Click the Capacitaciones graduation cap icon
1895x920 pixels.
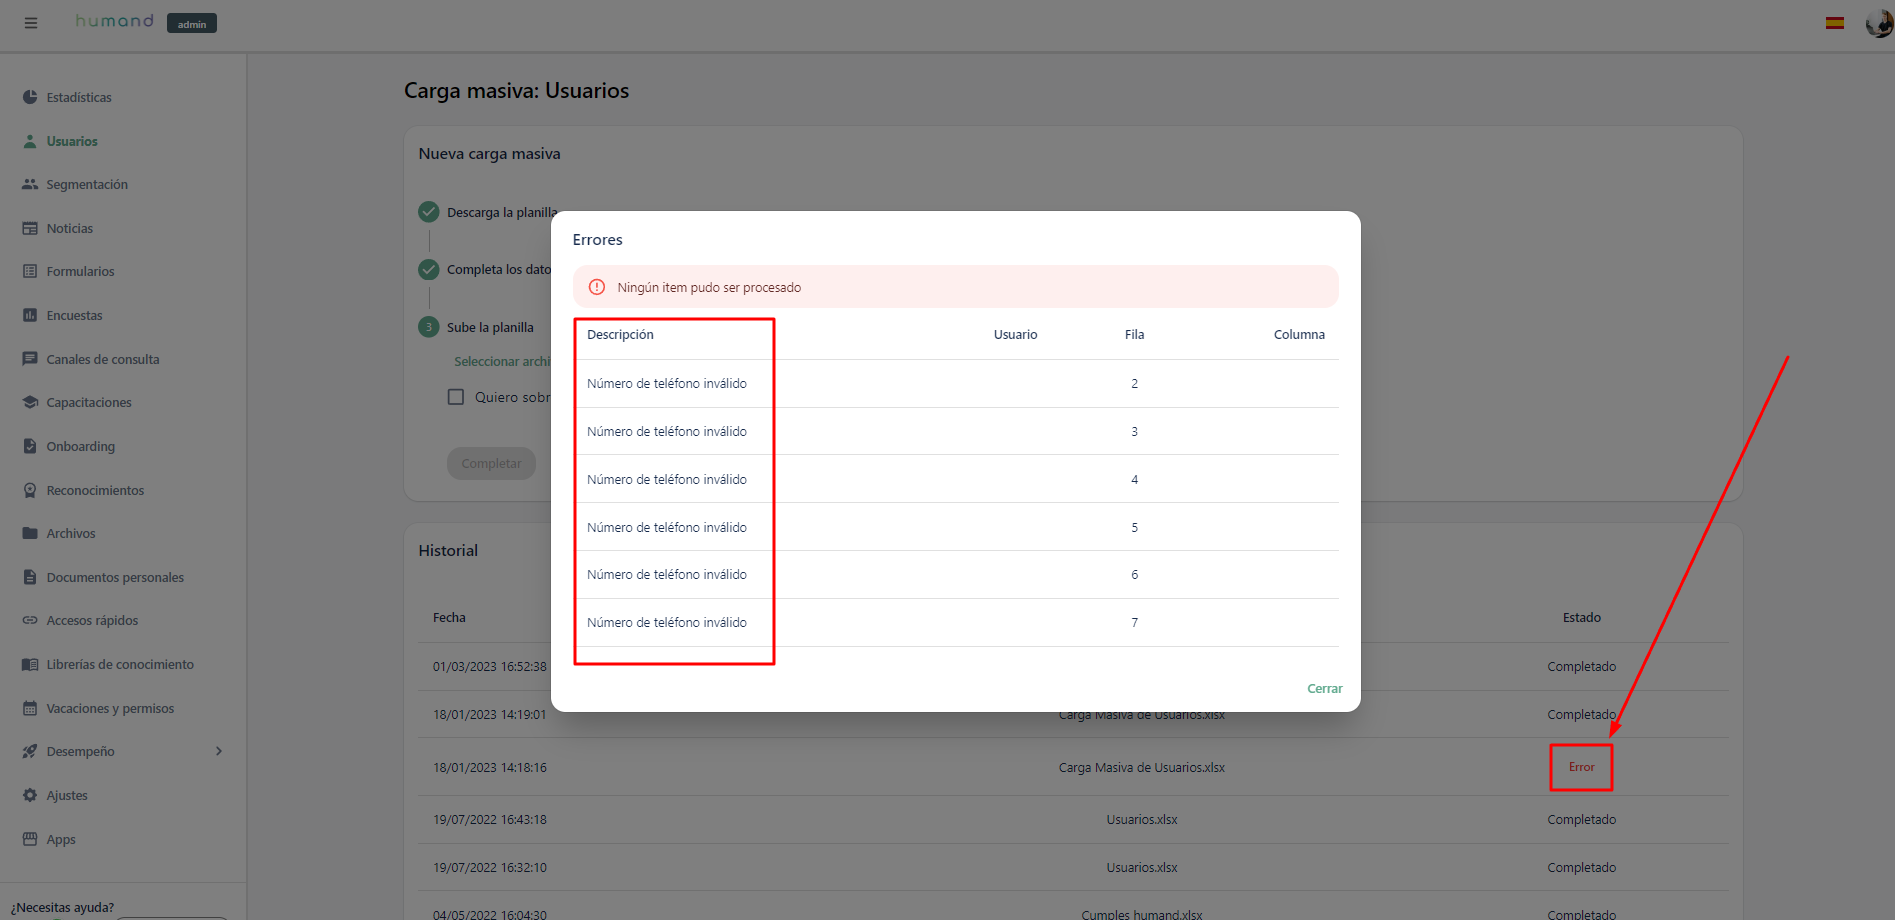point(30,402)
